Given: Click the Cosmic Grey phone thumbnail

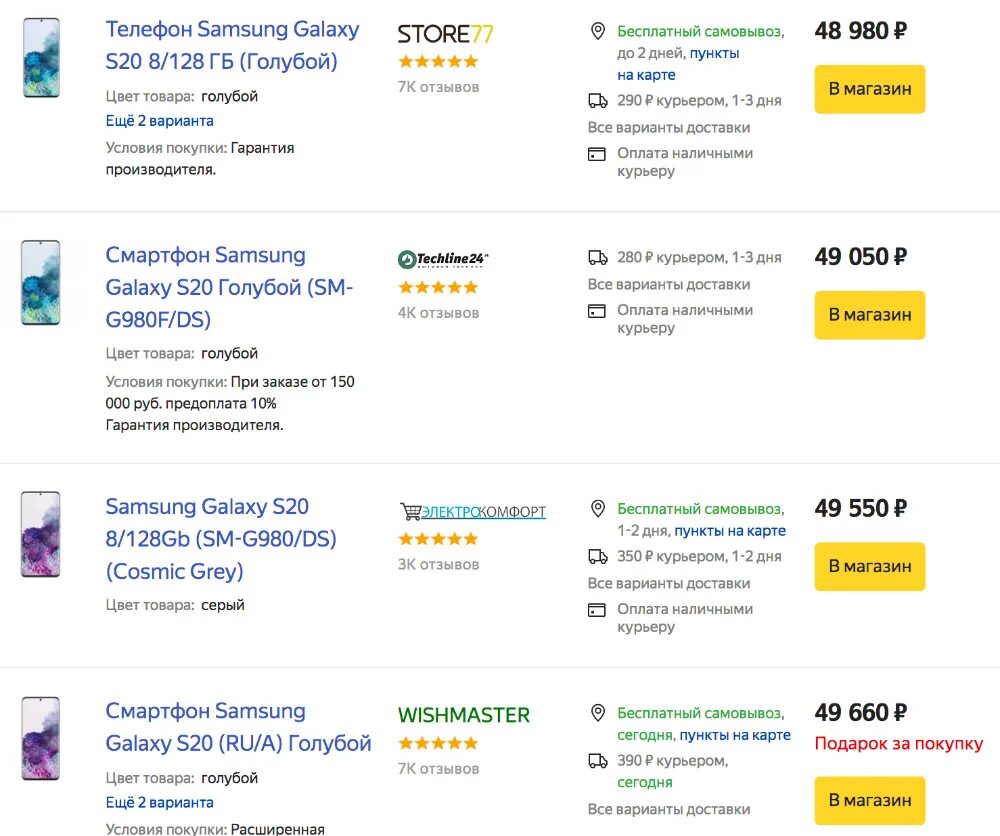Looking at the screenshot, I should 41,534.
